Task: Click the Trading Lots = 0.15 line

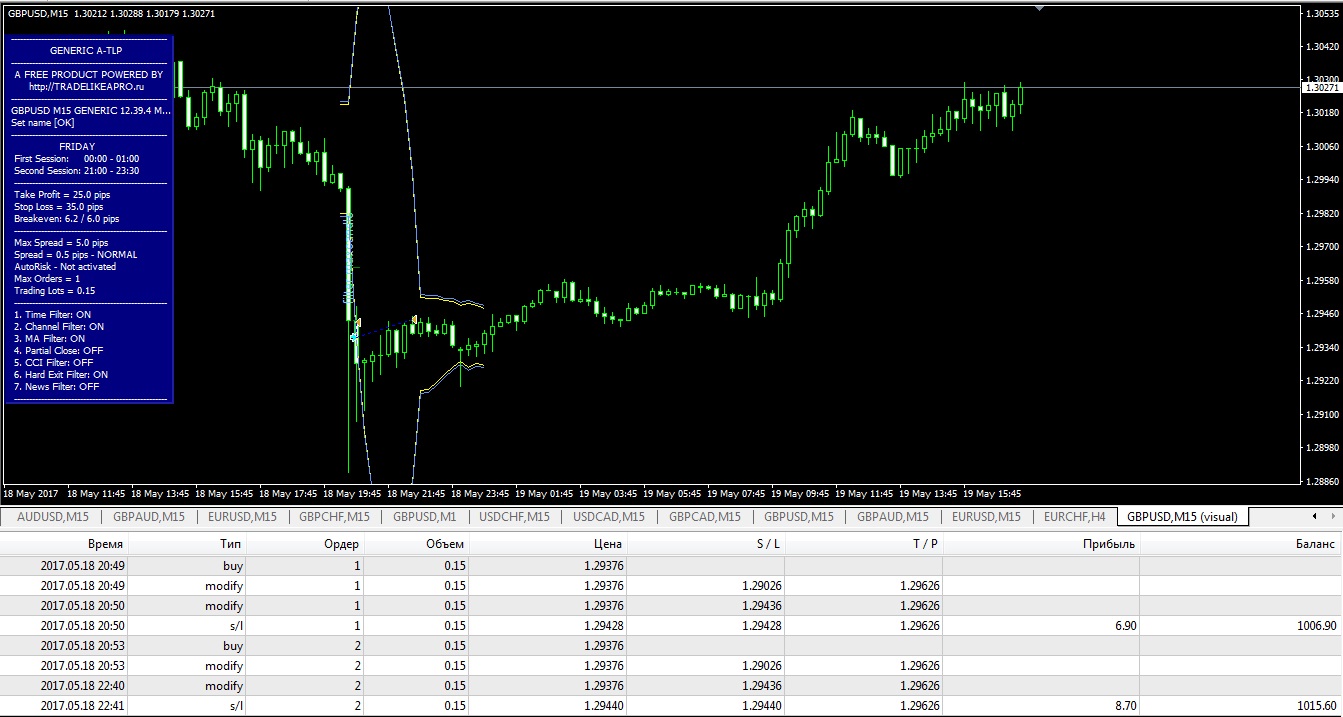Action: (55, 291)
